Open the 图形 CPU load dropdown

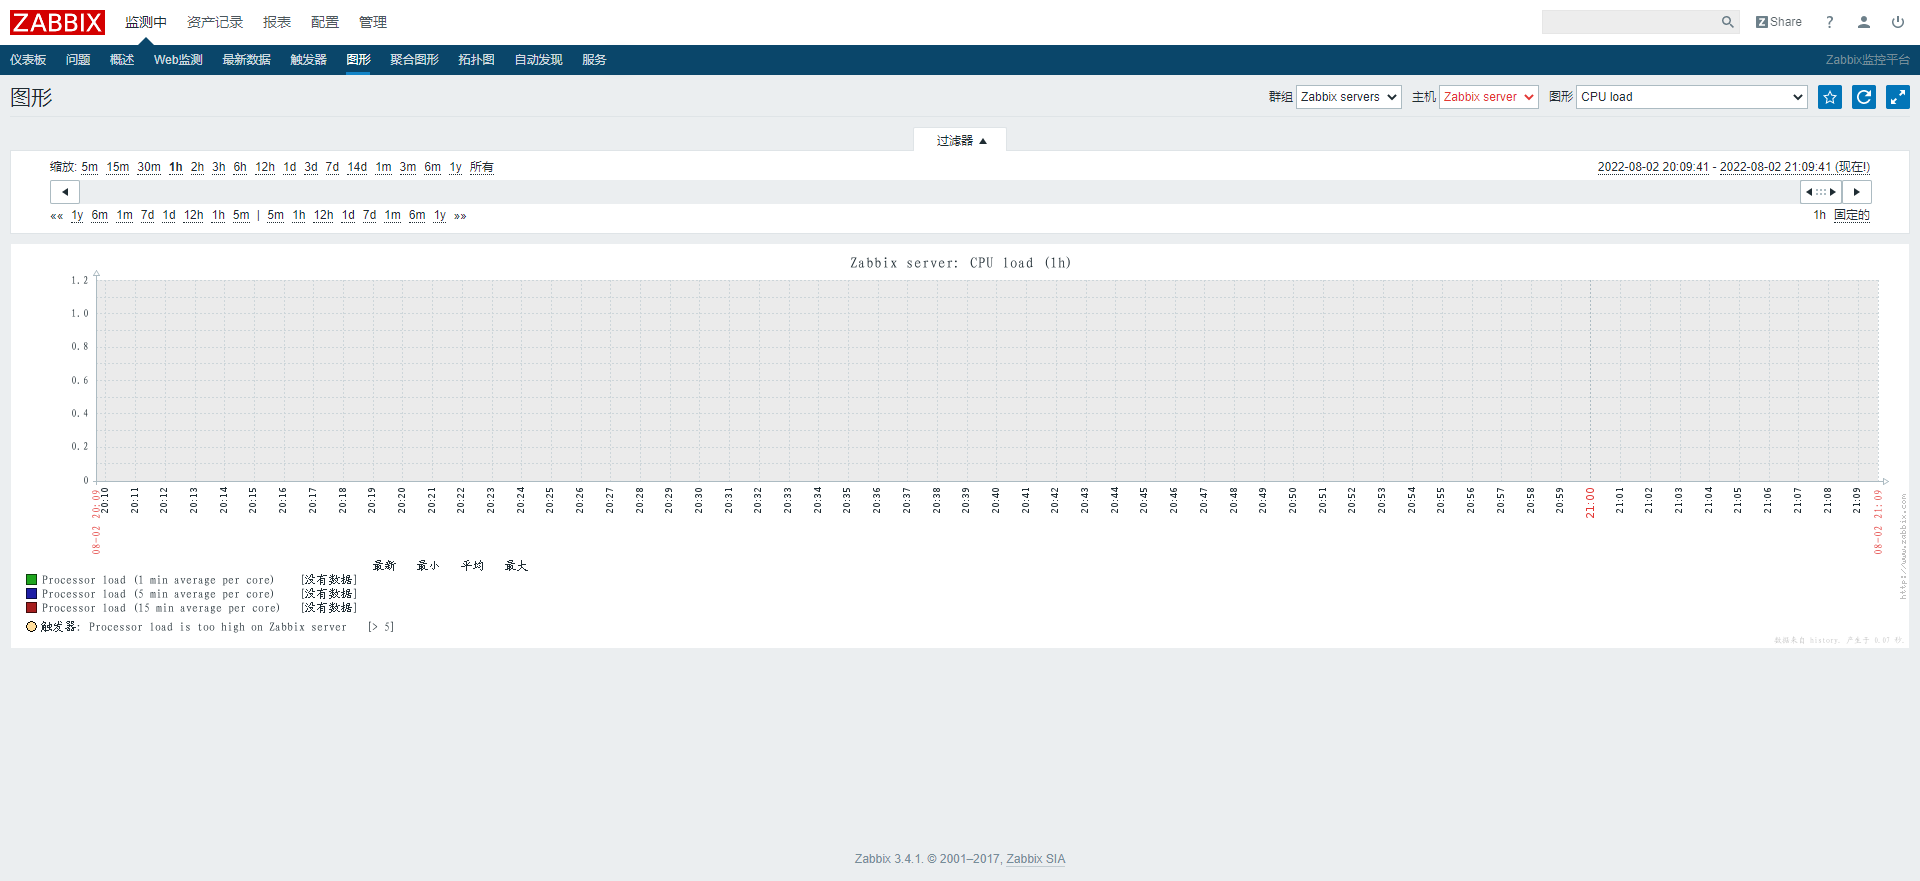point(1692,97)
